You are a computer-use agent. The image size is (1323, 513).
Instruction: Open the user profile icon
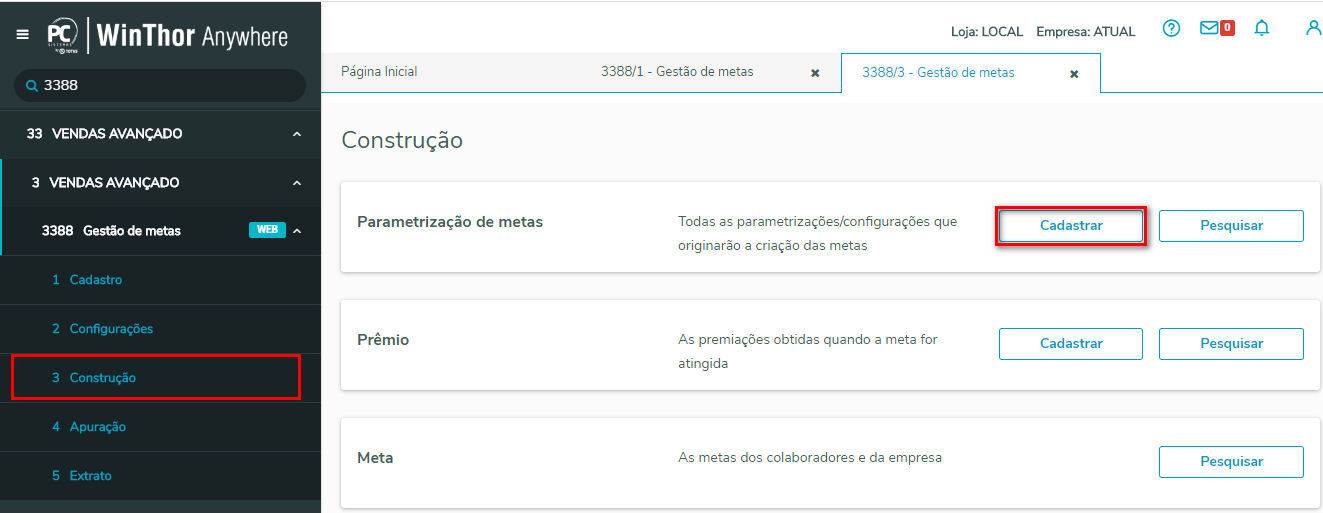(1313, 29)
